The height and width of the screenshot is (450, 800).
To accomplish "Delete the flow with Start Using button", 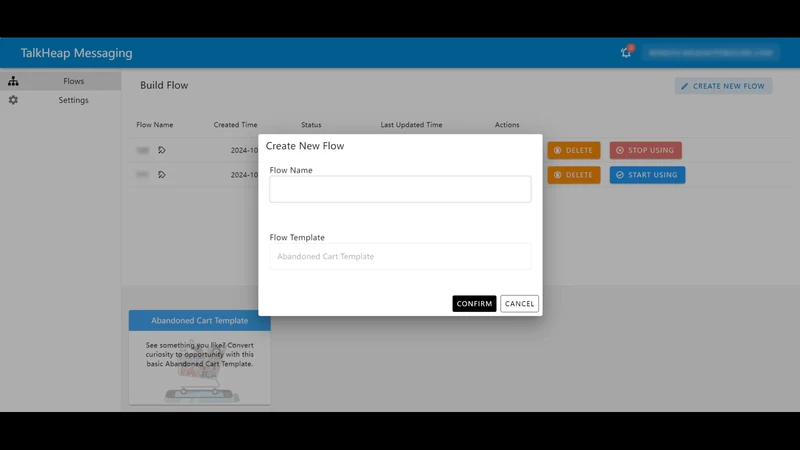I will [573, 175].
